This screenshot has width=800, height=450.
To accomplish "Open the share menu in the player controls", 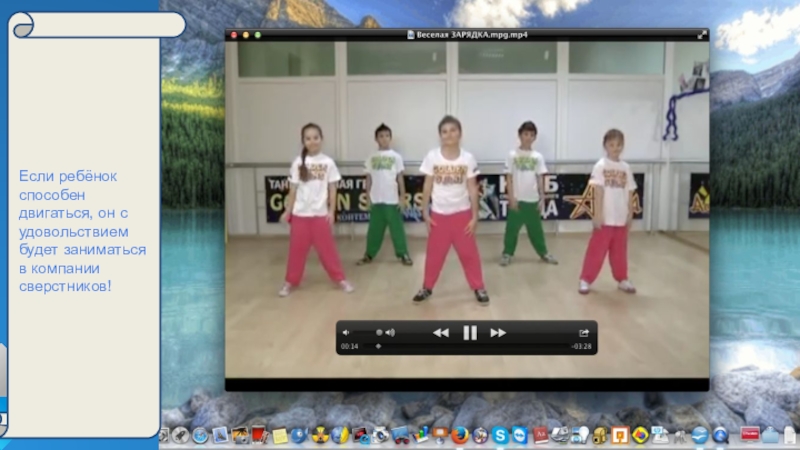I will click(x=584, y=333).
